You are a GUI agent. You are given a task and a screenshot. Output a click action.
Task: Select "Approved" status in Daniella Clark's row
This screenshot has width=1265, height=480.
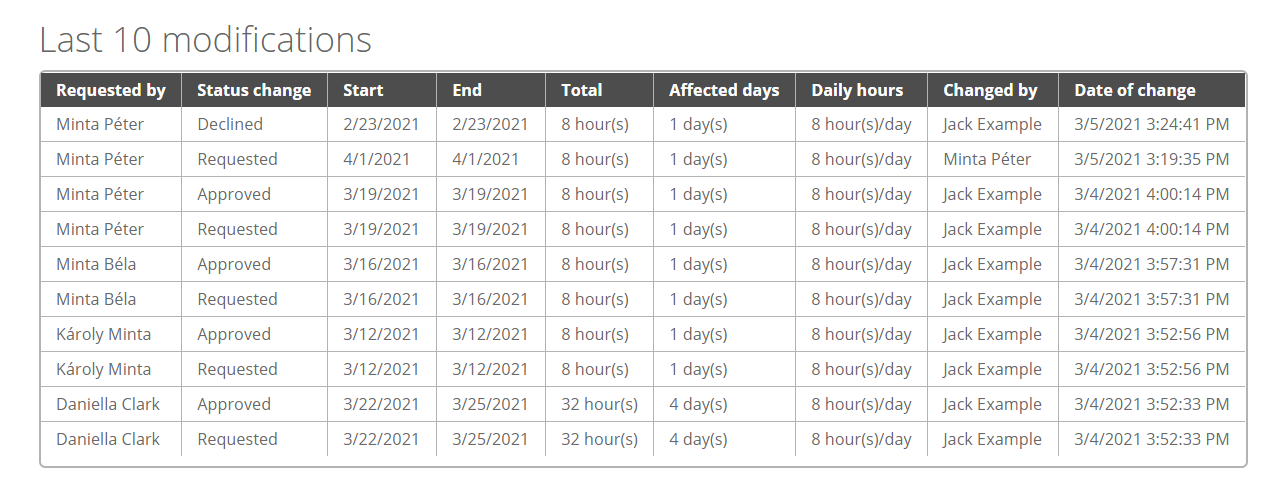(x=234, y=404)
